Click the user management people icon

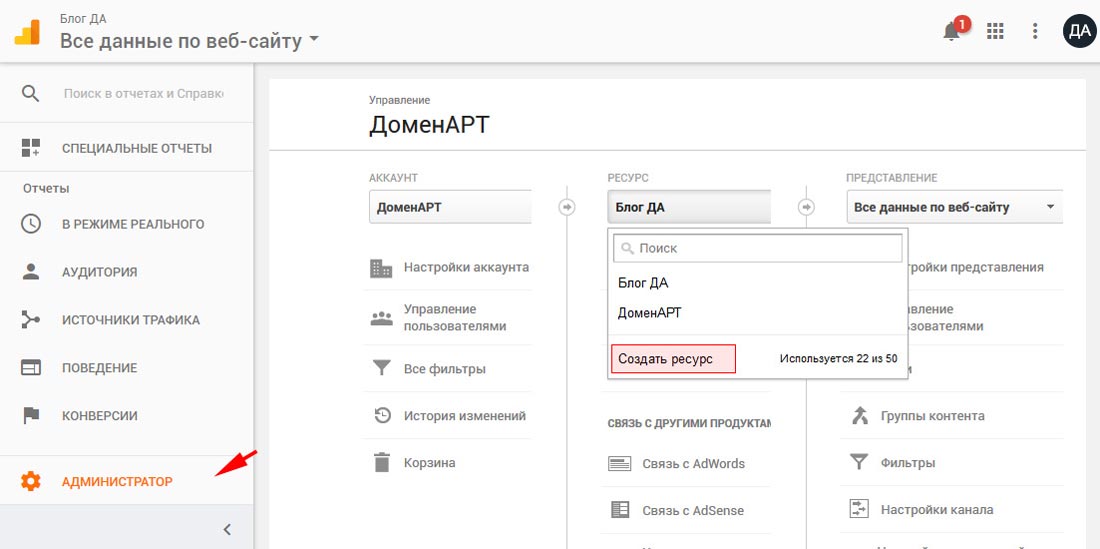pyautogui.click(x=381, y=318)
